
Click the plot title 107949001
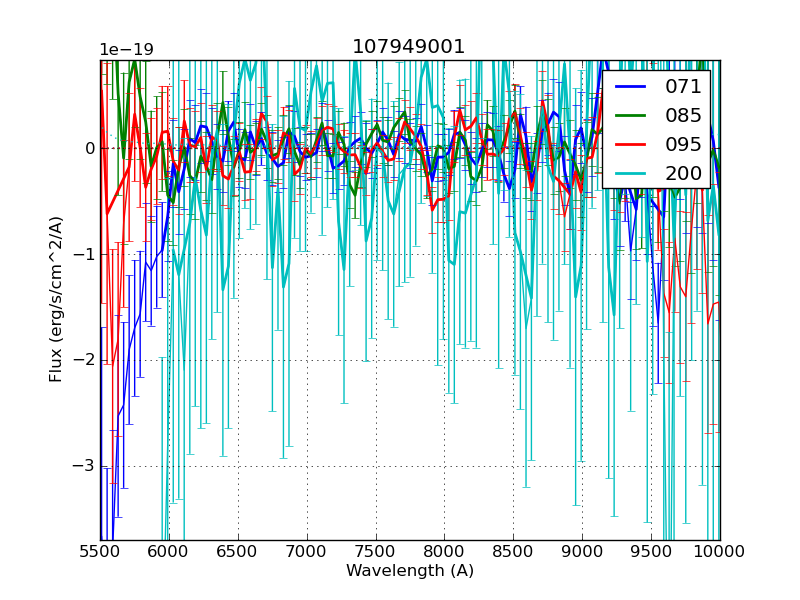(409, 47)
